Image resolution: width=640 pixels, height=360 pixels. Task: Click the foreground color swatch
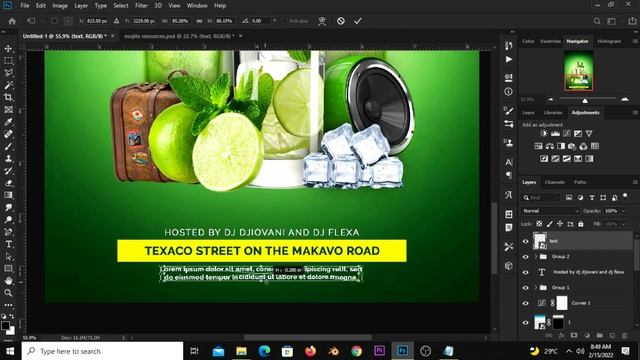(5, 326)
